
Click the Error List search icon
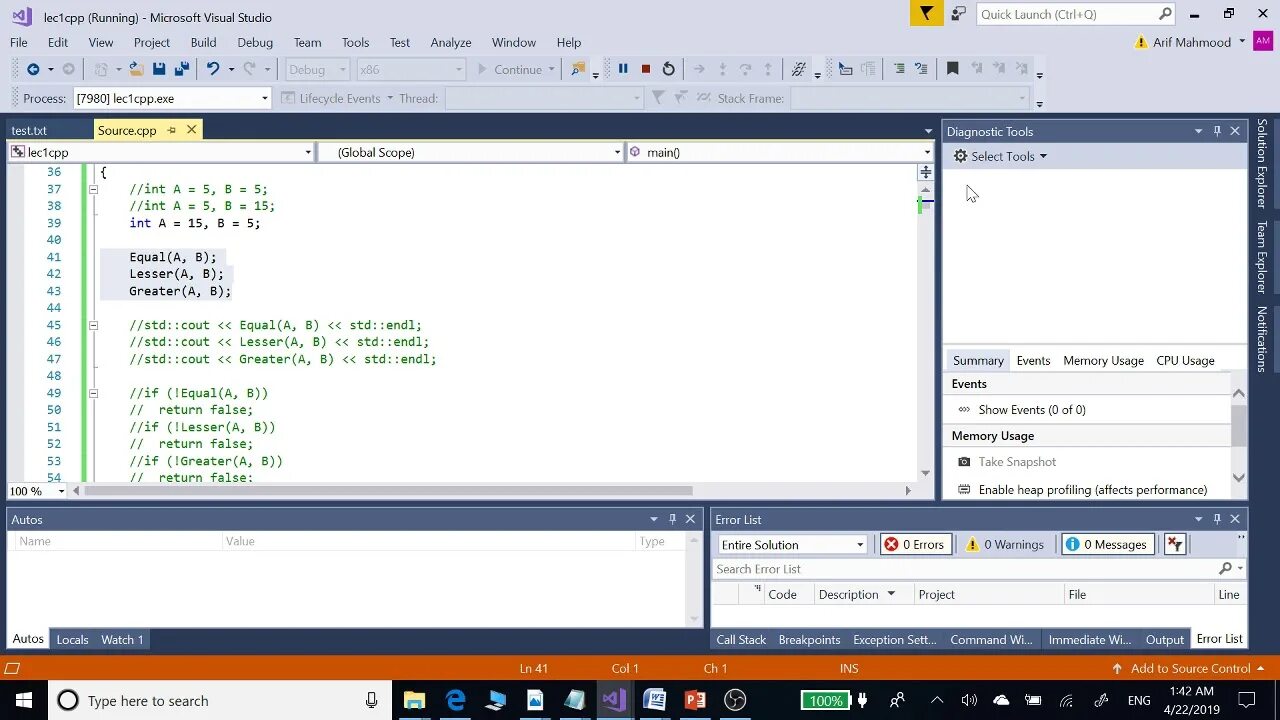pos(1225,569)
